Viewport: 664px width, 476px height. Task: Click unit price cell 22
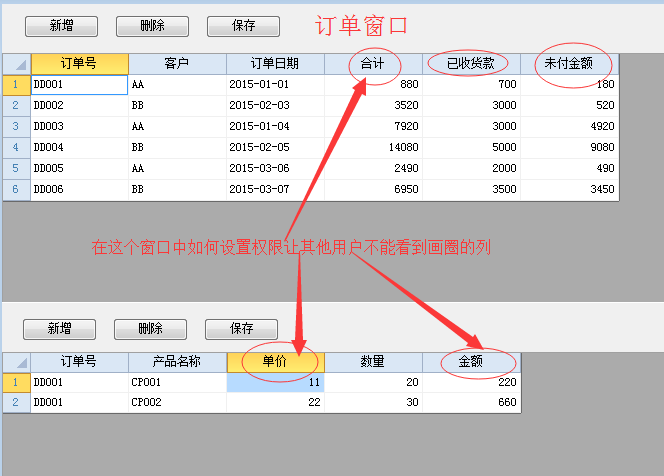(x=275, y=402)
